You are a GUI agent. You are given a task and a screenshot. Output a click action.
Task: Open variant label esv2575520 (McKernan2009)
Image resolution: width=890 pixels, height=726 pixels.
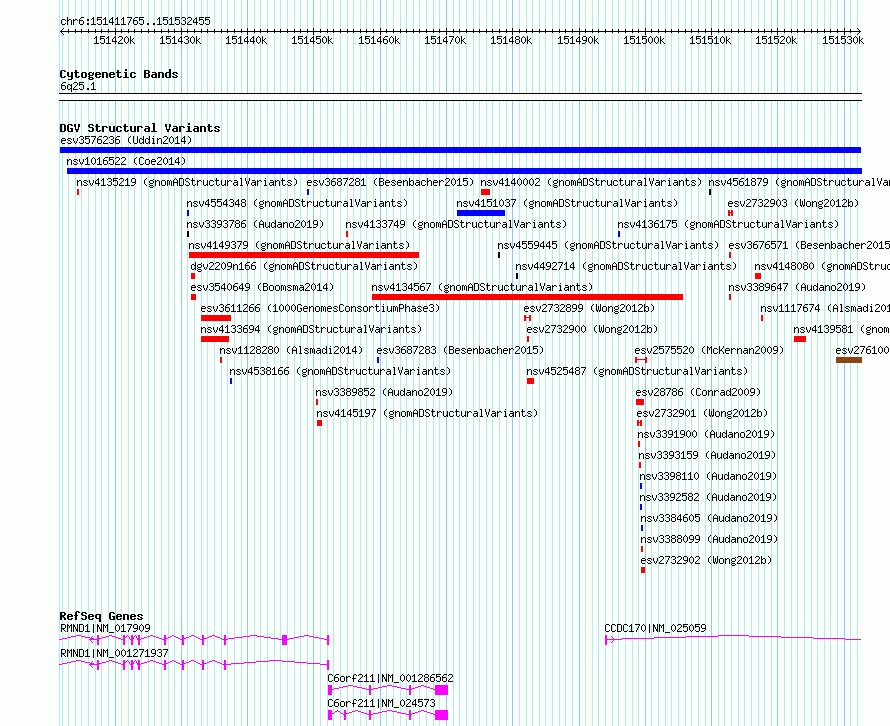click(x=709, y=350)
